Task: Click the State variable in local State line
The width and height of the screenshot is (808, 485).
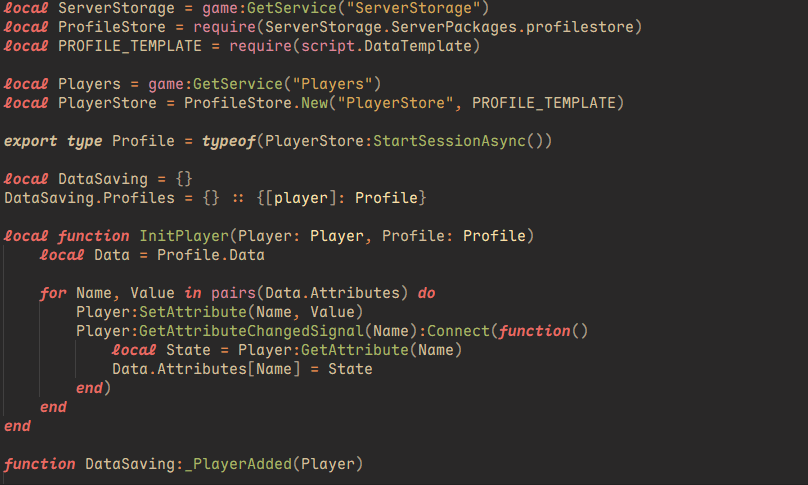Action: 188,350
